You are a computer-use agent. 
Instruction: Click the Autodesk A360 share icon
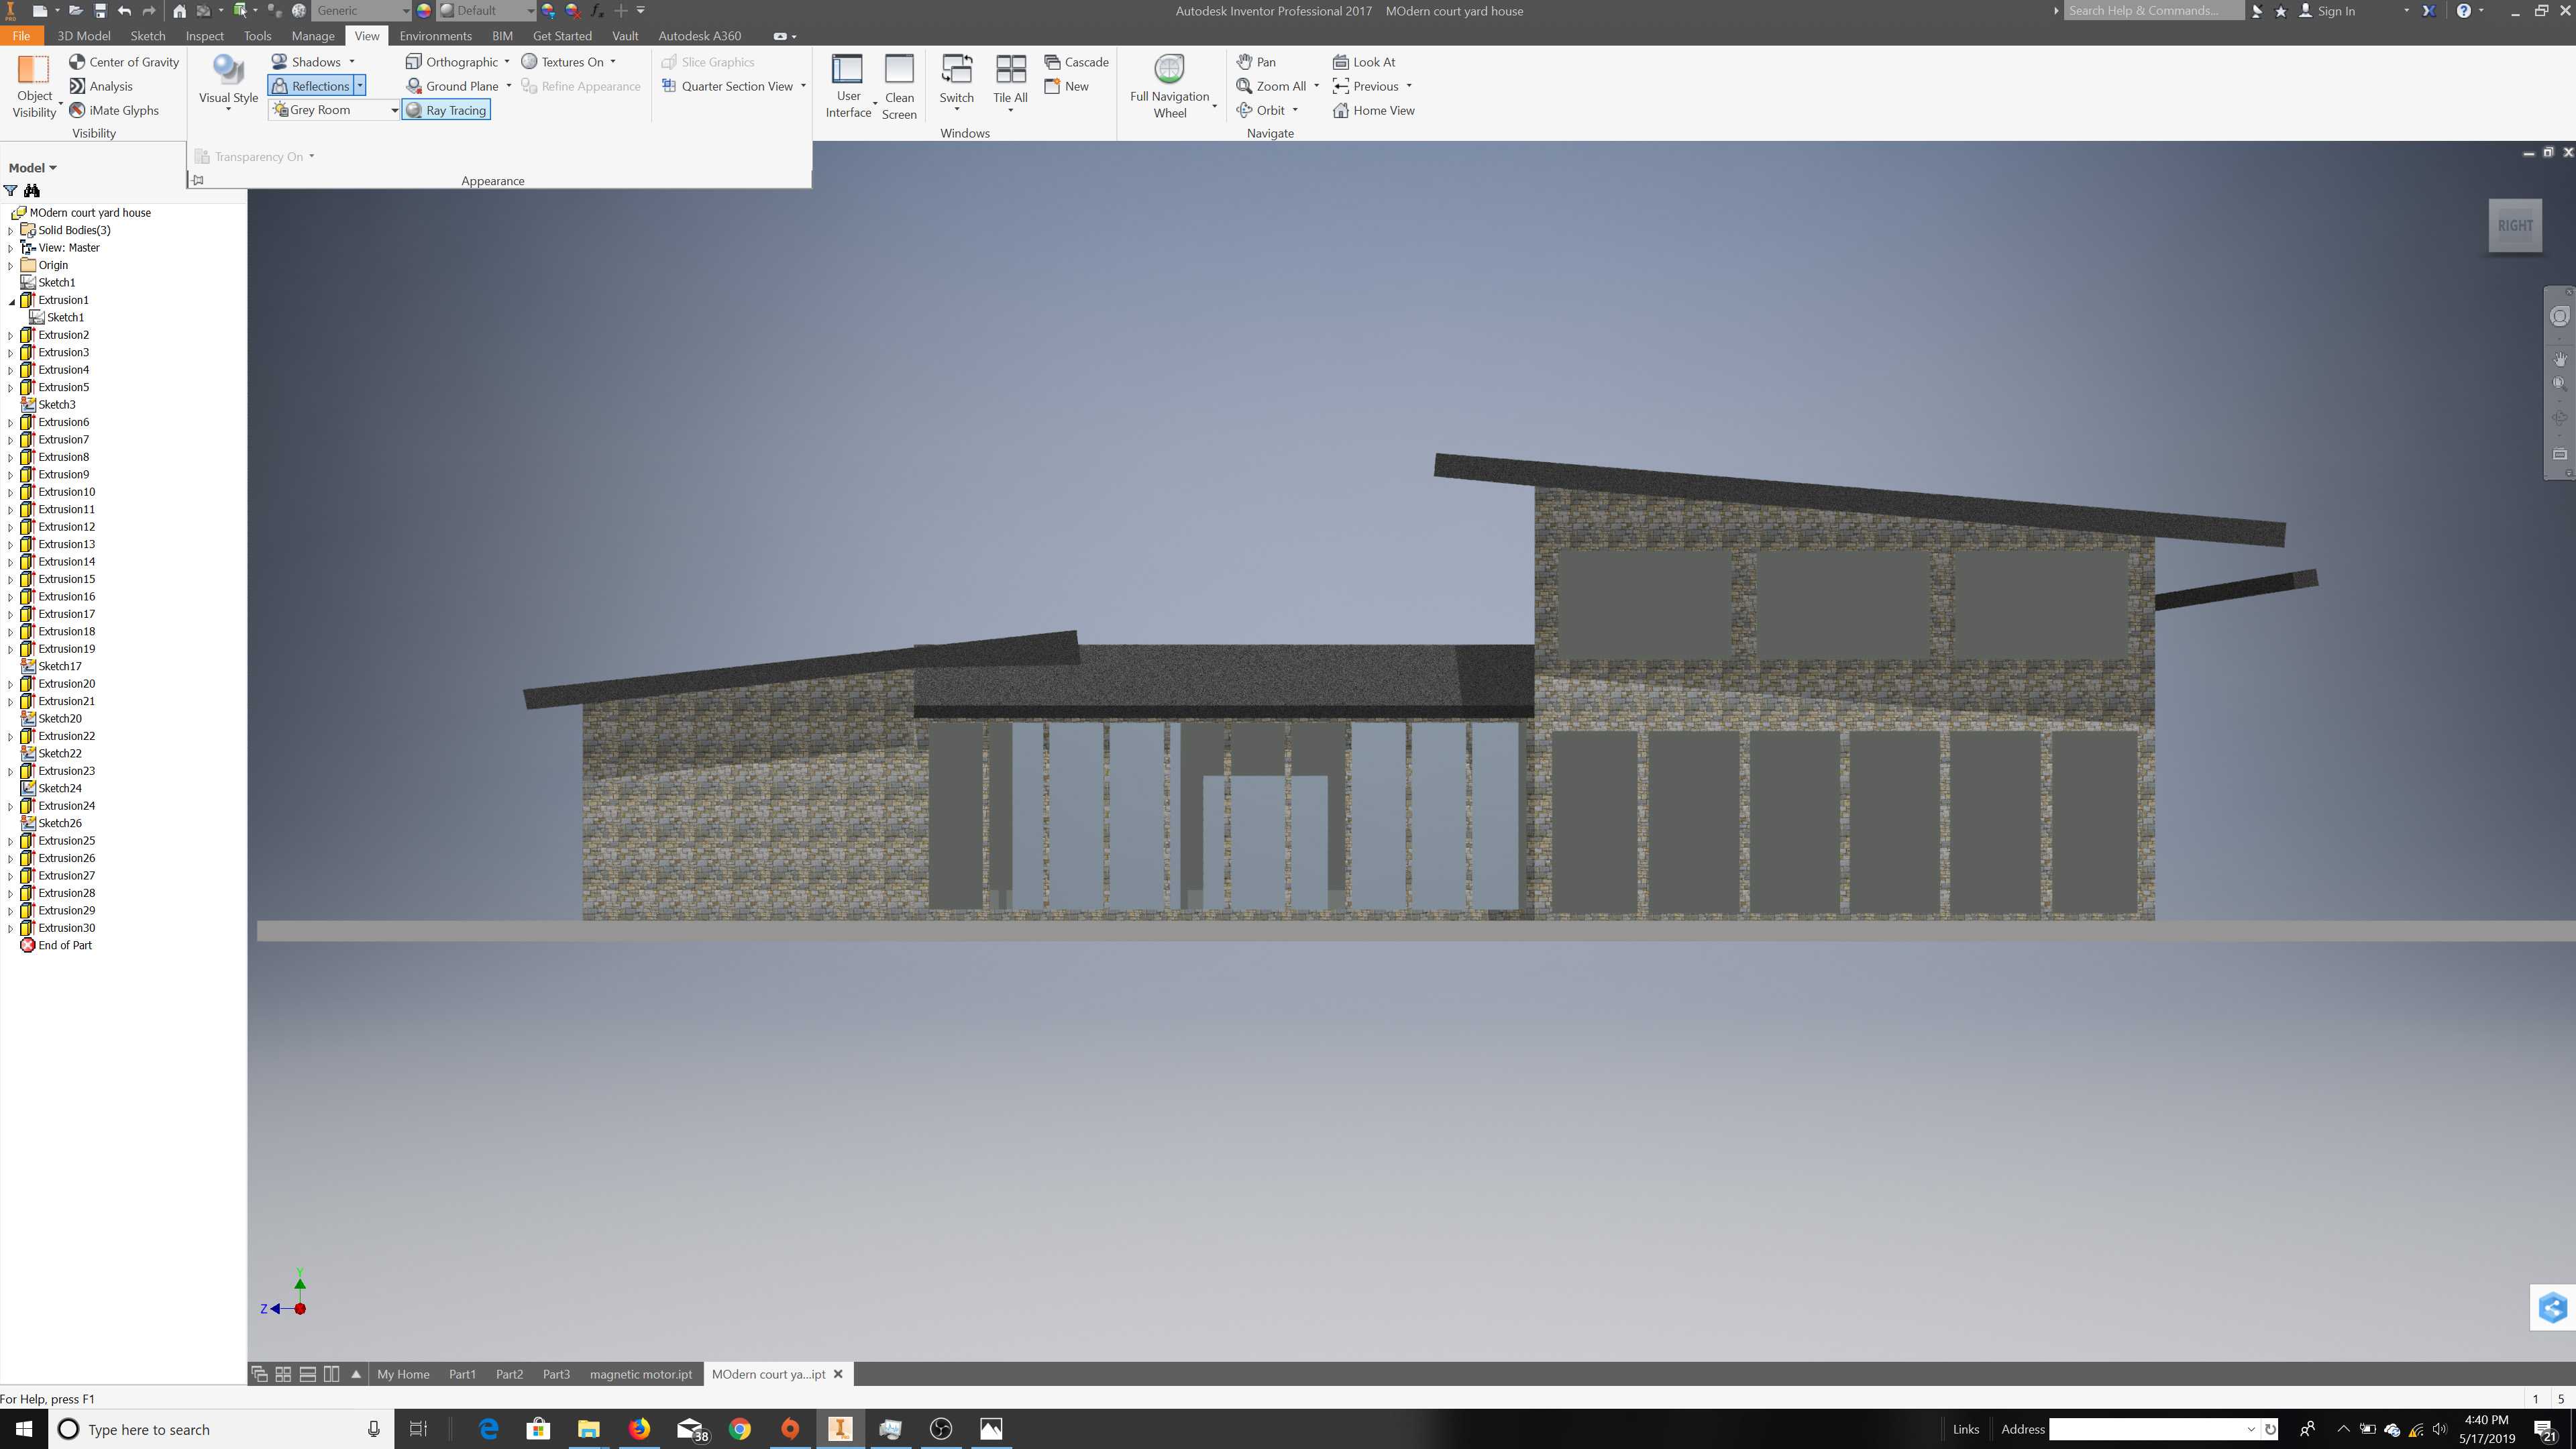(2552, 1307)
